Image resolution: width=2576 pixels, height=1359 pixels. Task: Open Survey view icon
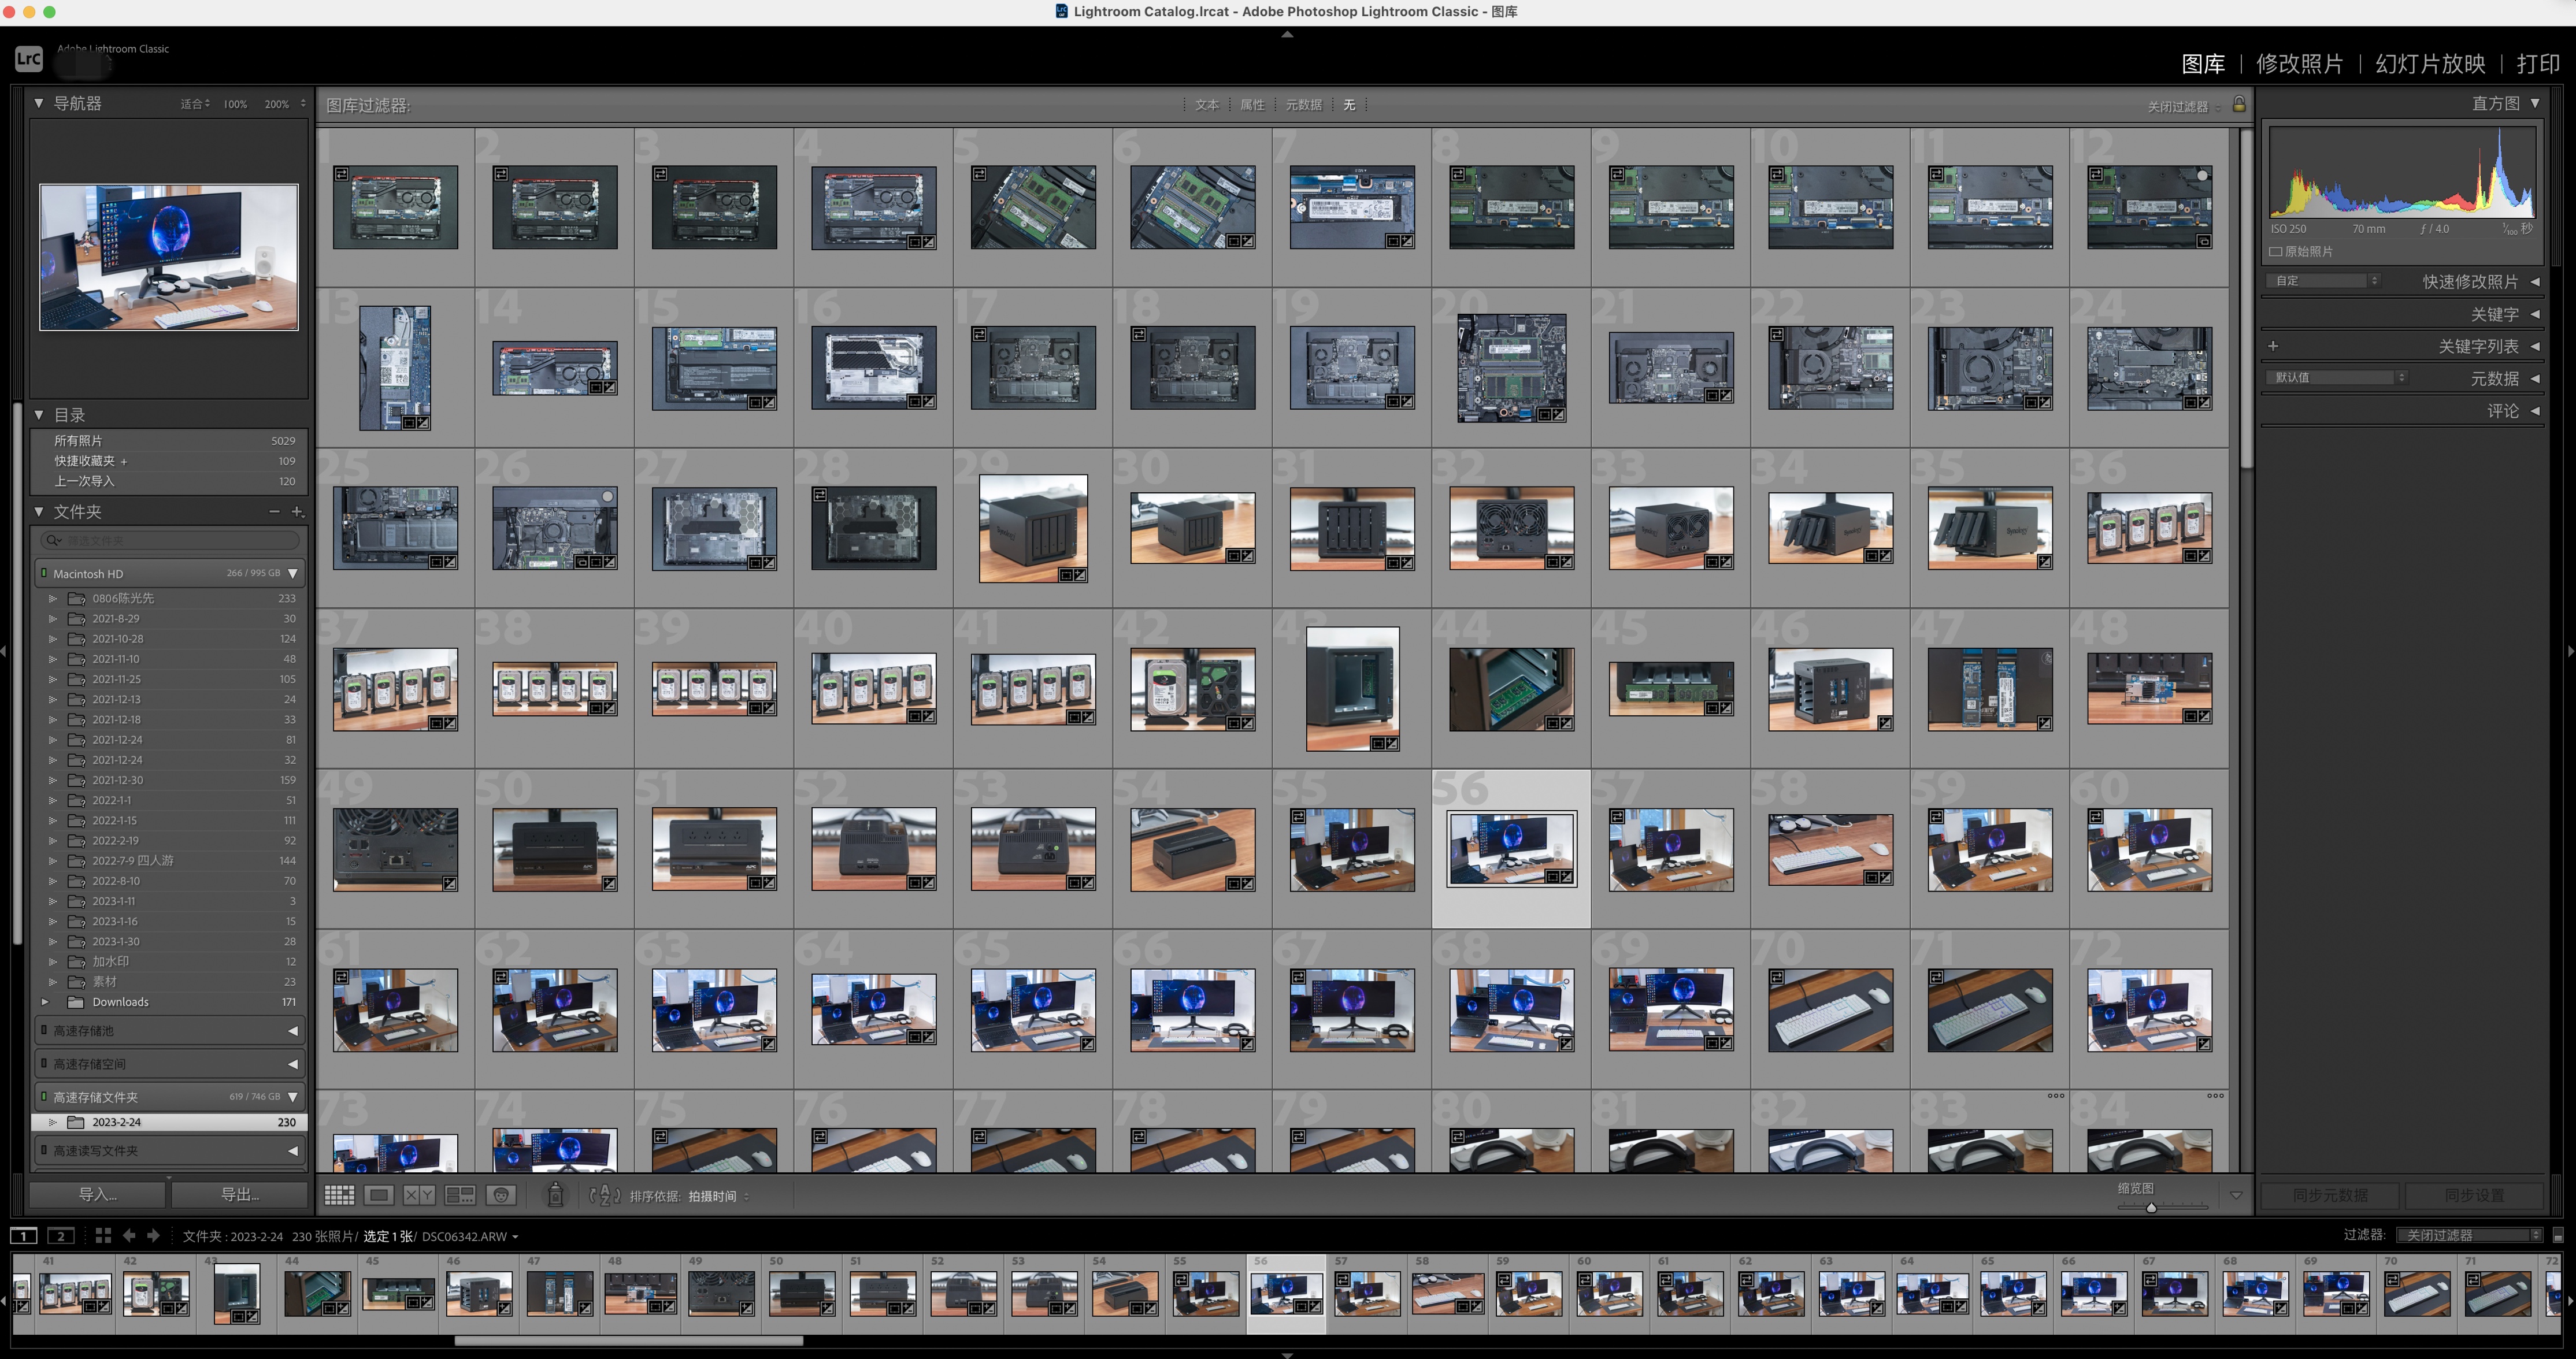460,1195
